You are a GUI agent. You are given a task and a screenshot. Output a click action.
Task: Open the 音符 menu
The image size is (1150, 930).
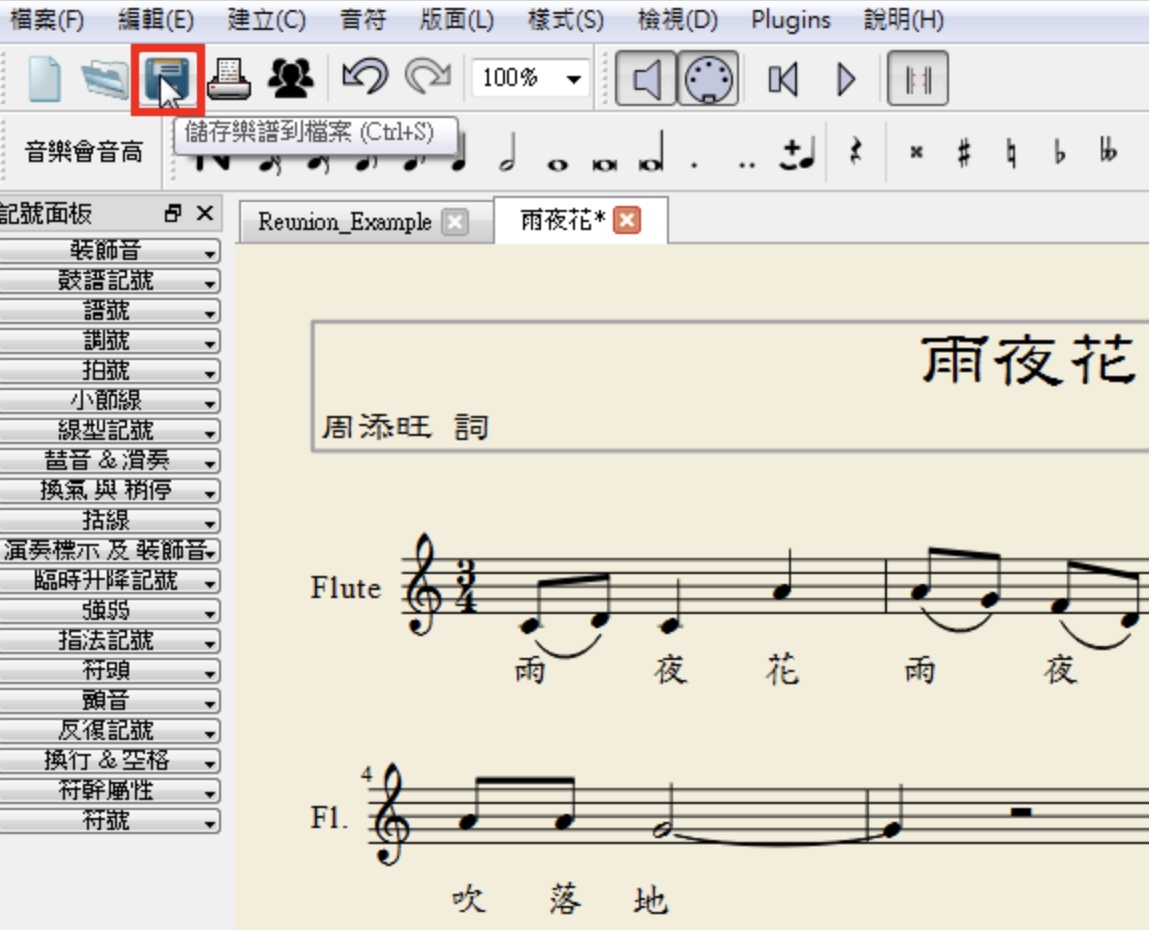pyautogui.click(x=362, y=20)
